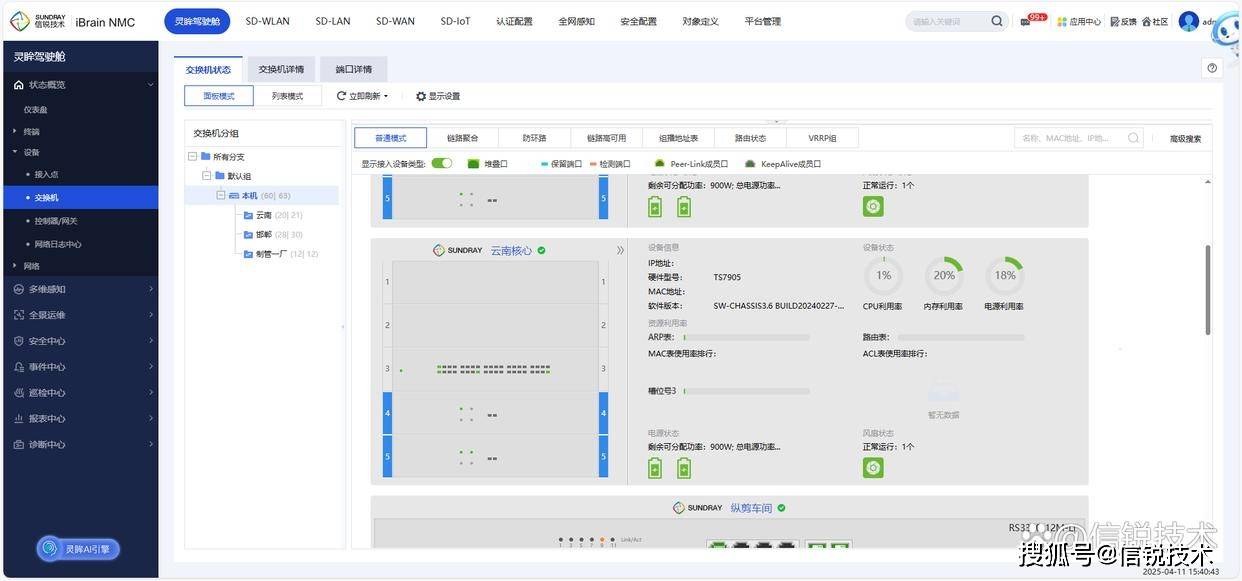Click the device list vertical scrollbar
Image resolution: width=1242 pixels, height=581 pixels.
[1208, 291]
